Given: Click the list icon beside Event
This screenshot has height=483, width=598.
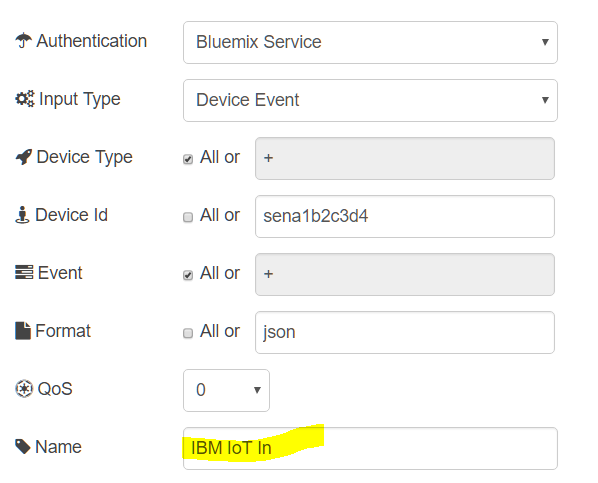Looking at the screenshot, I should tap(24, 272).
